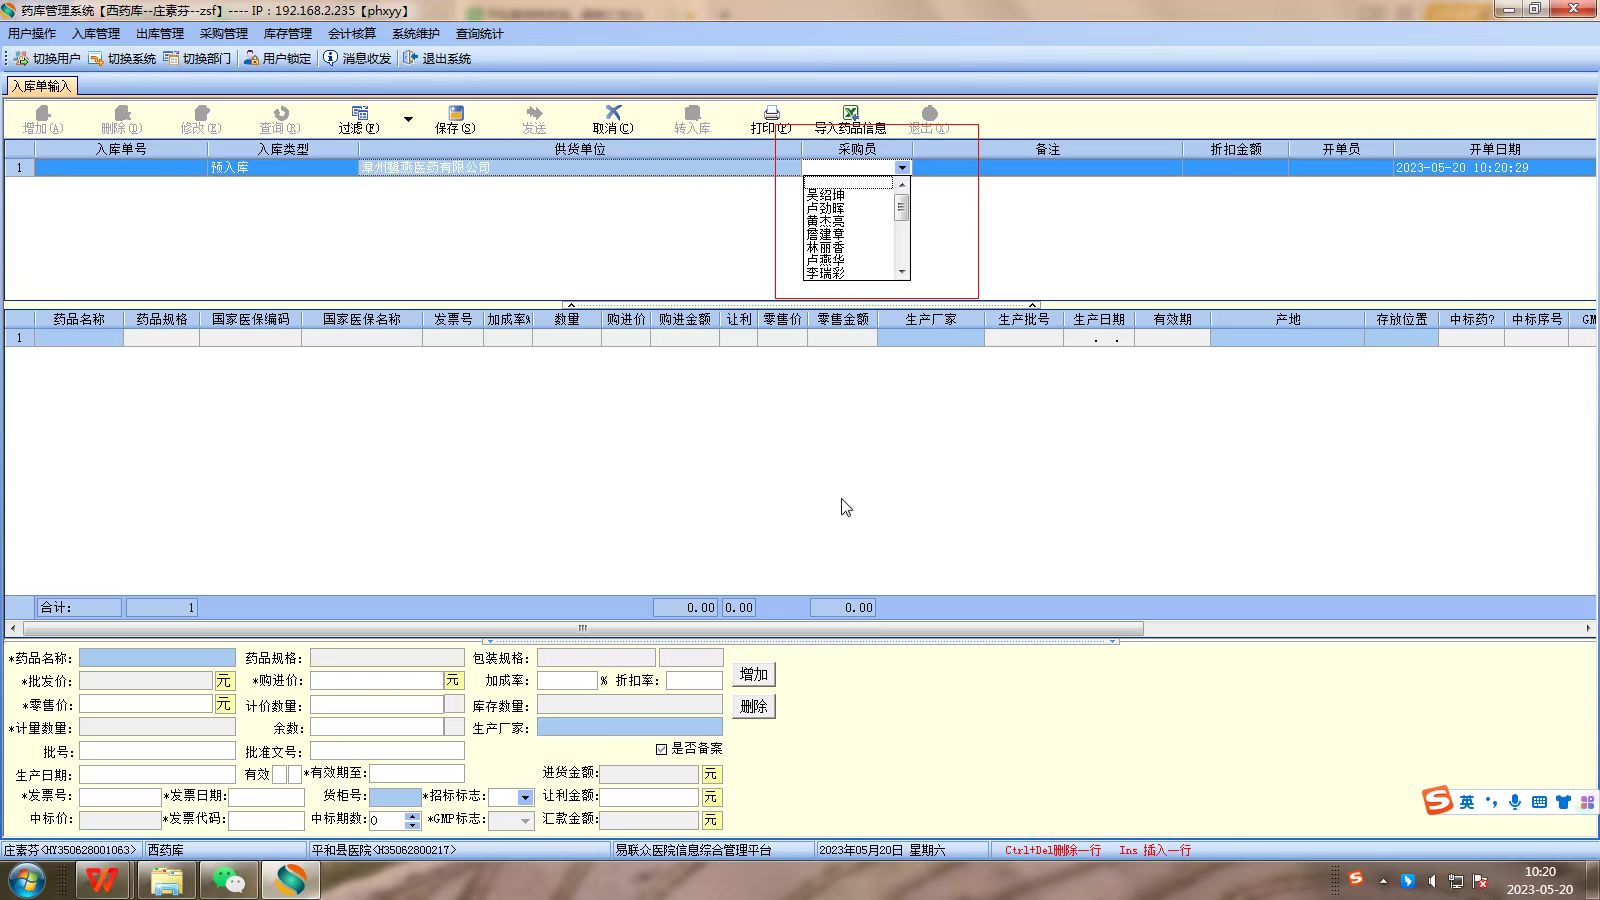Click the Sogou voice input microphone icon

[1515, 802]
